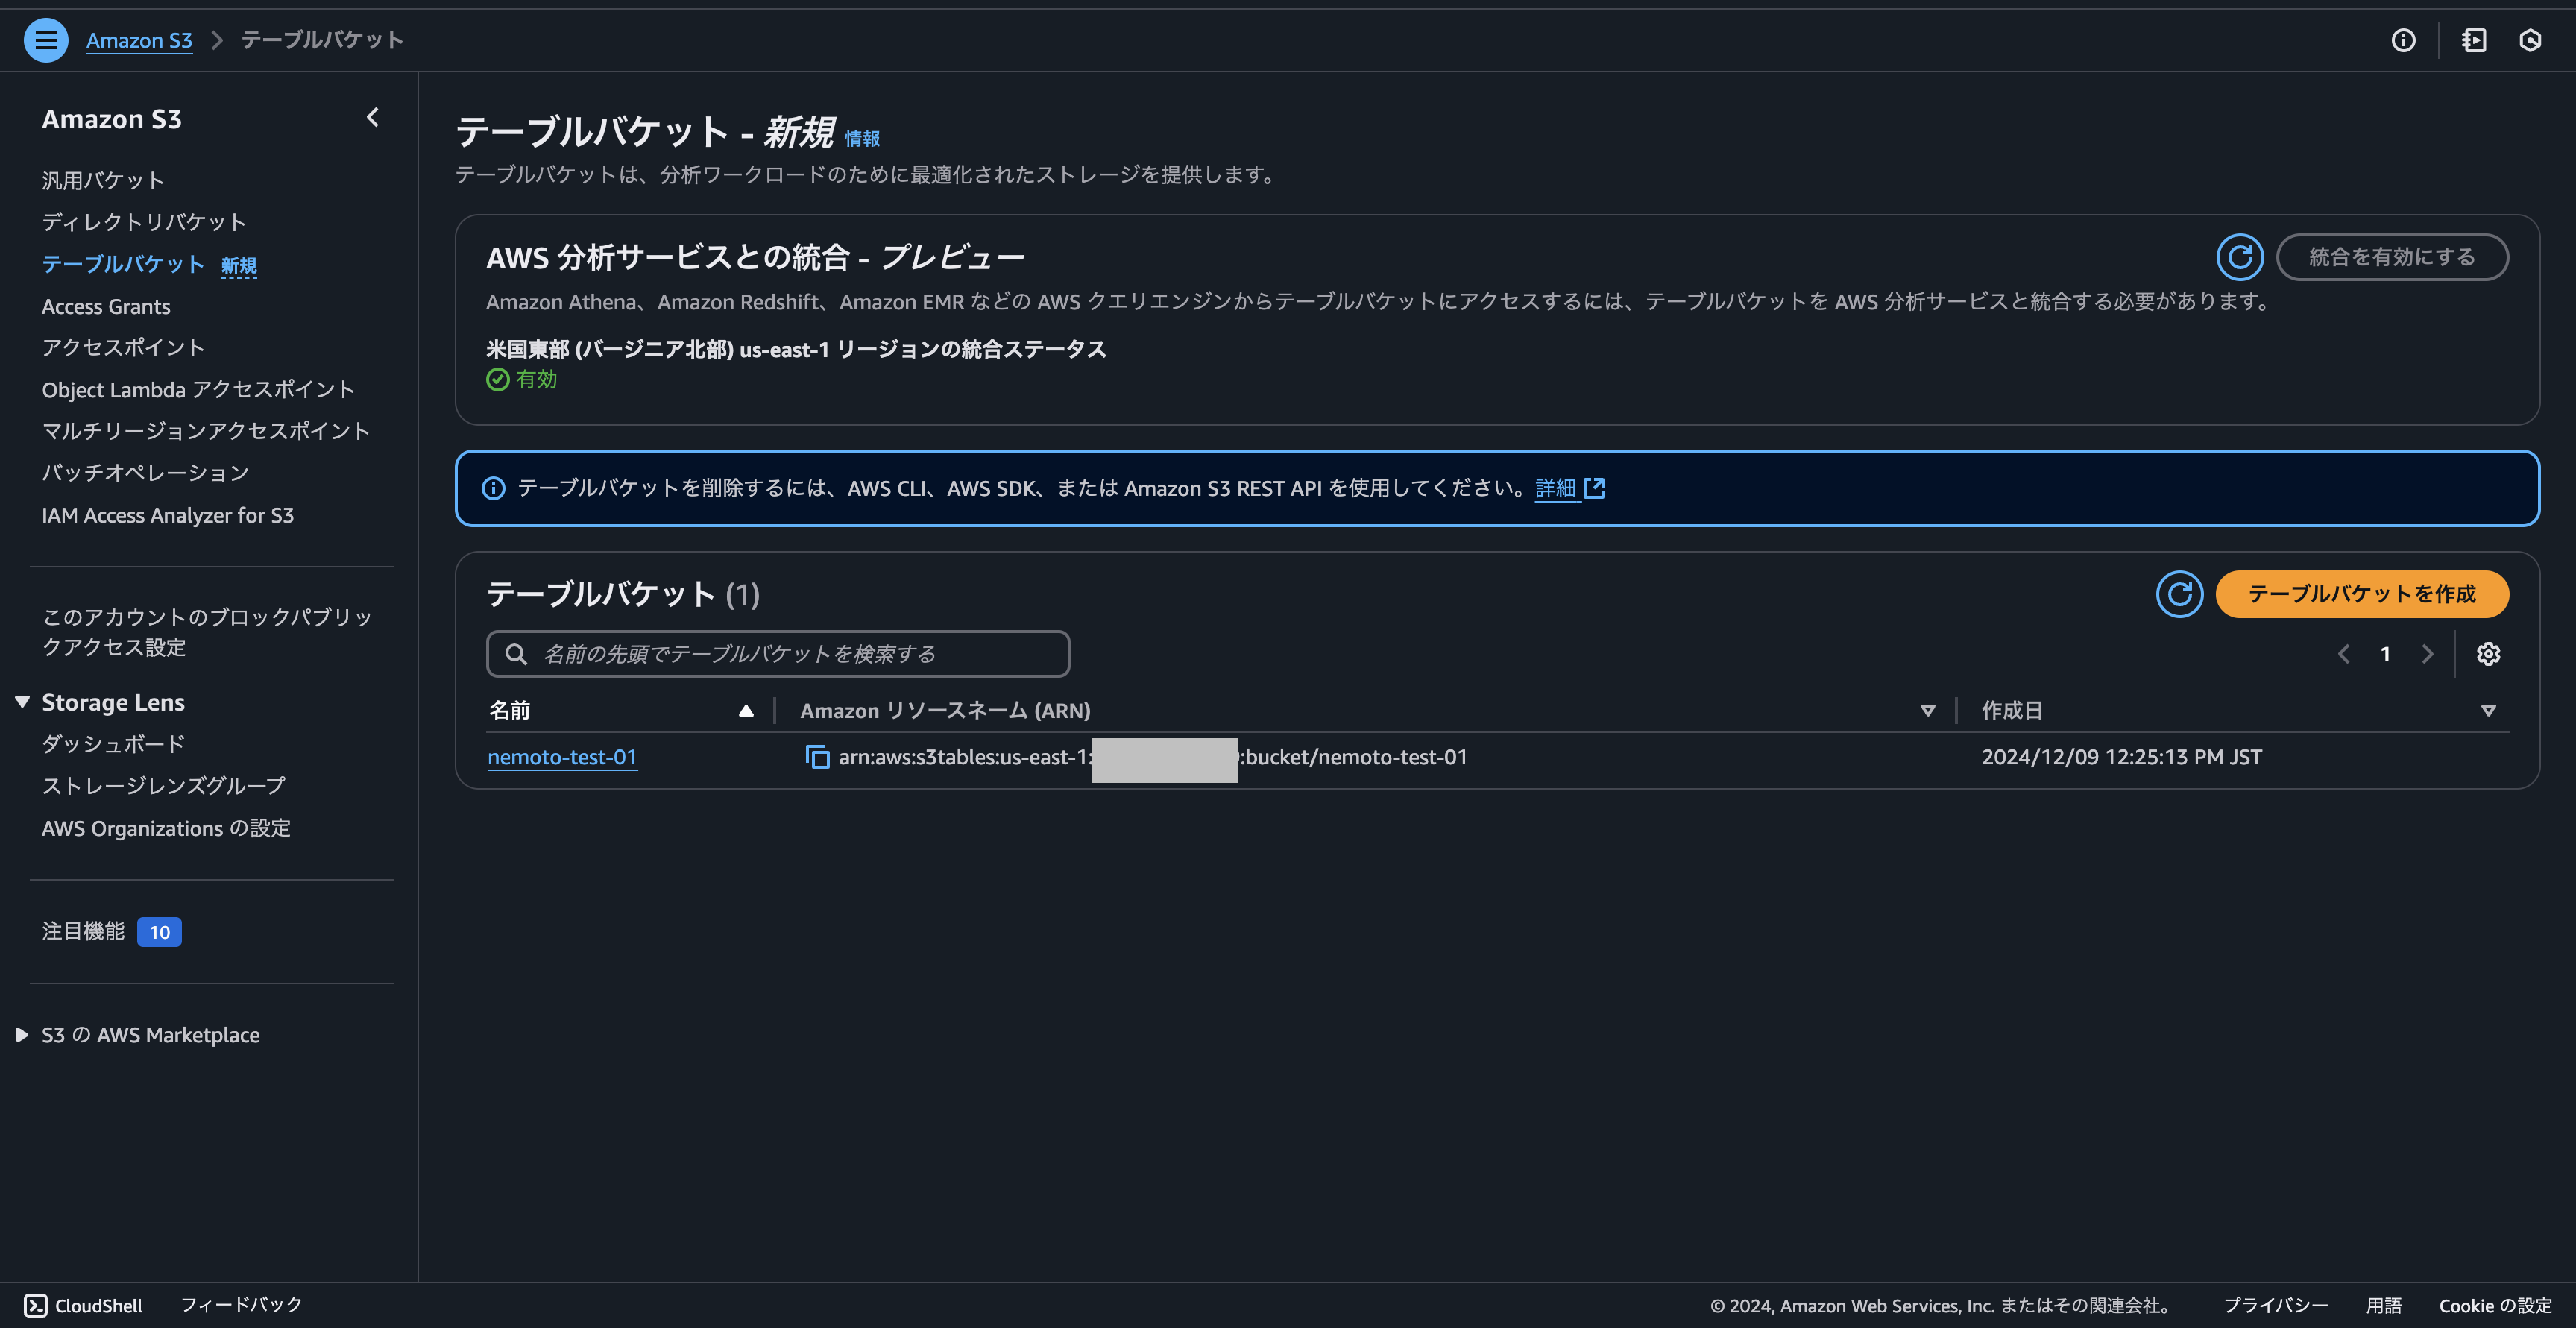Open Object Lambda アクセスポイント
2576x1328 pixels.
point(198,389)
